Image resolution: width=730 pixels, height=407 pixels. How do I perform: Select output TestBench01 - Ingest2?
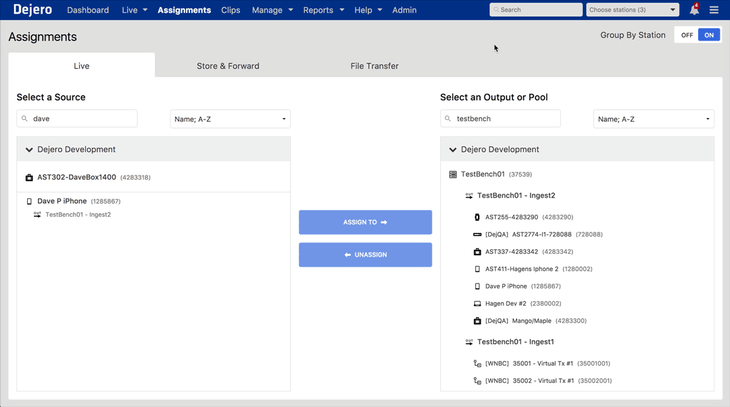tap(516, 196)
